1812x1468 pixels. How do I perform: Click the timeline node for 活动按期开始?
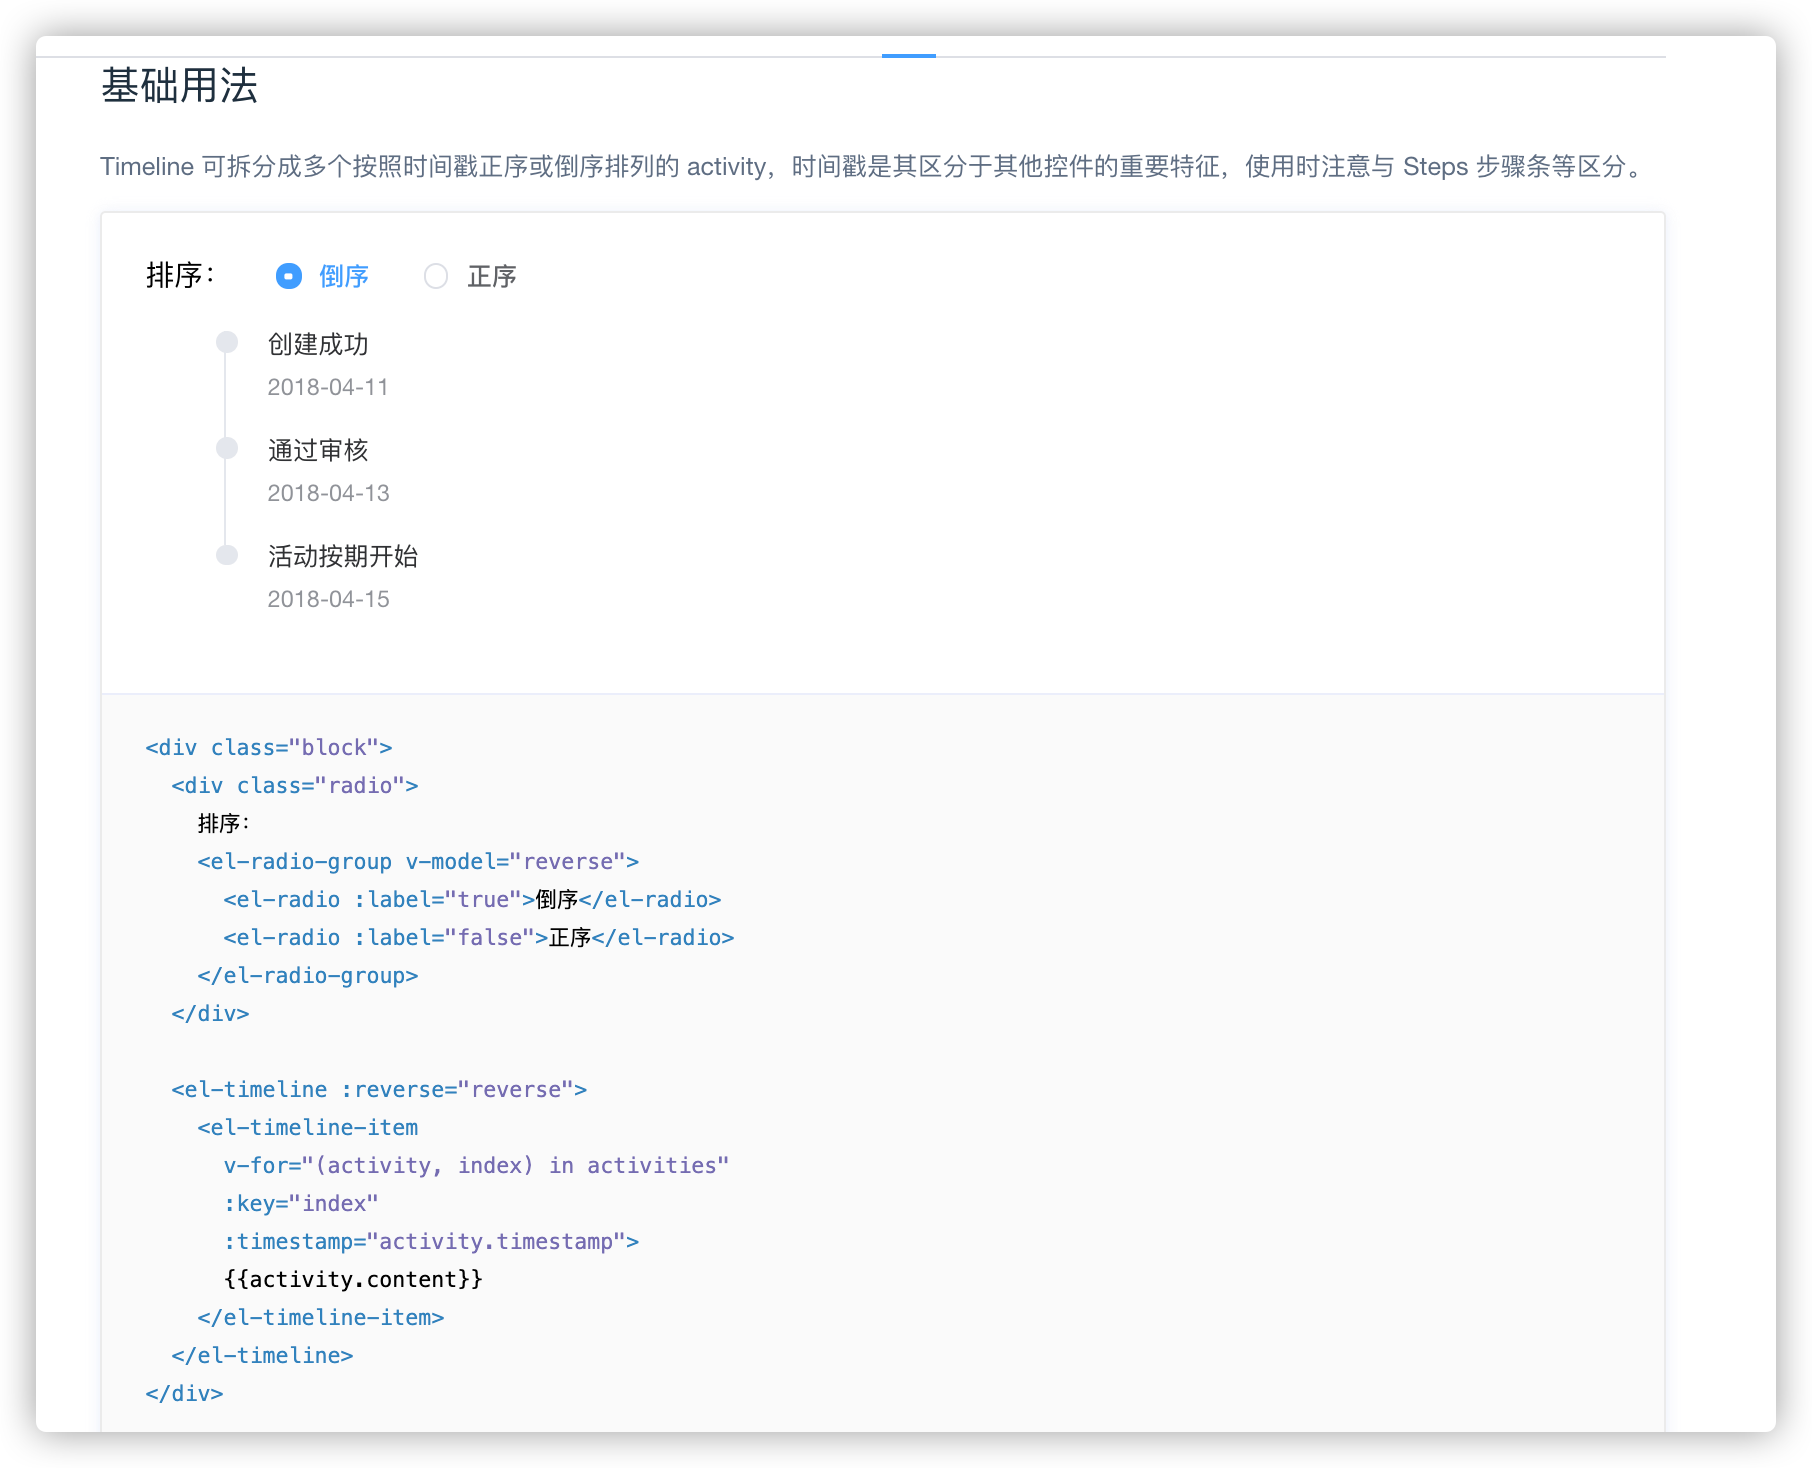[227, 555]
